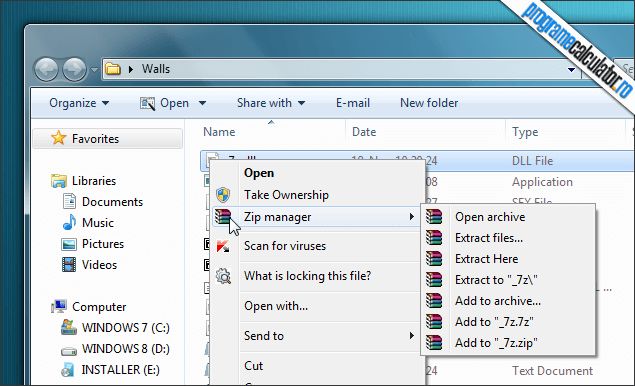Sort by the Name column header

219,132
